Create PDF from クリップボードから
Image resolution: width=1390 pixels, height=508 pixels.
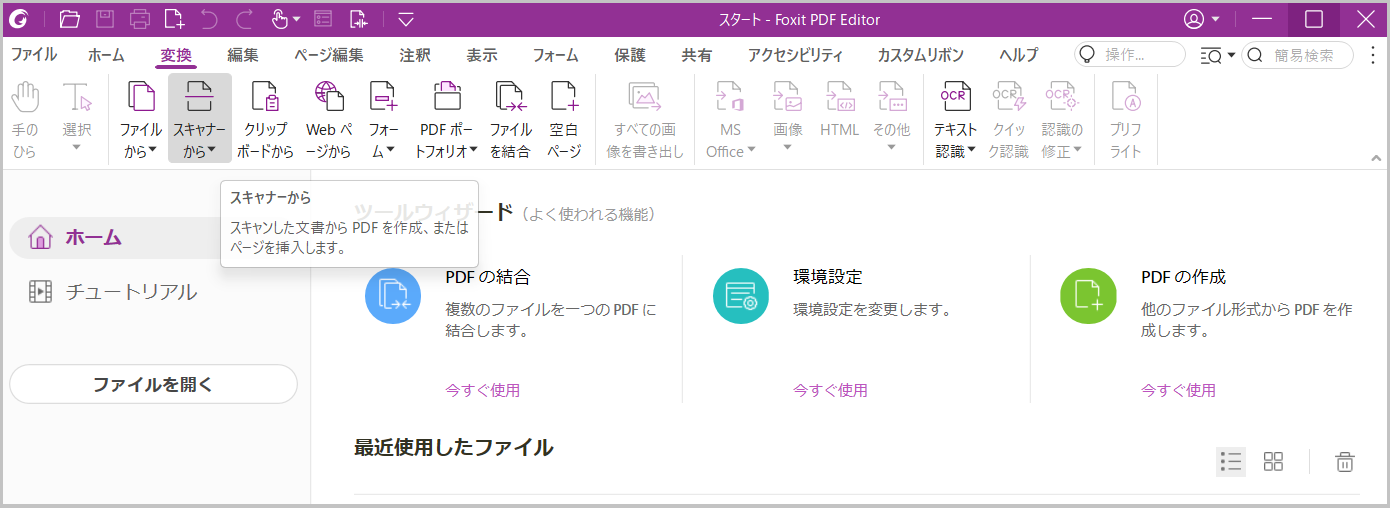click(x=265, y=120)
